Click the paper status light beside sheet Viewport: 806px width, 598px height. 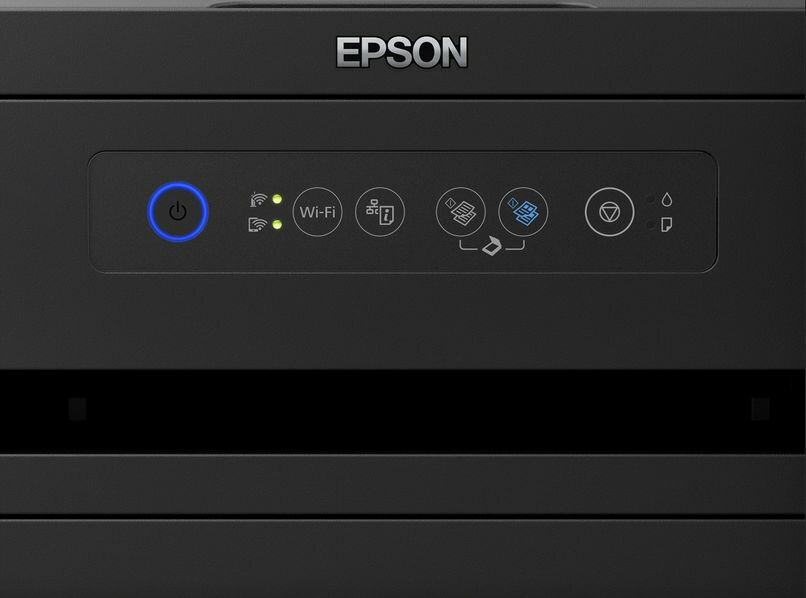coord(650,225)
